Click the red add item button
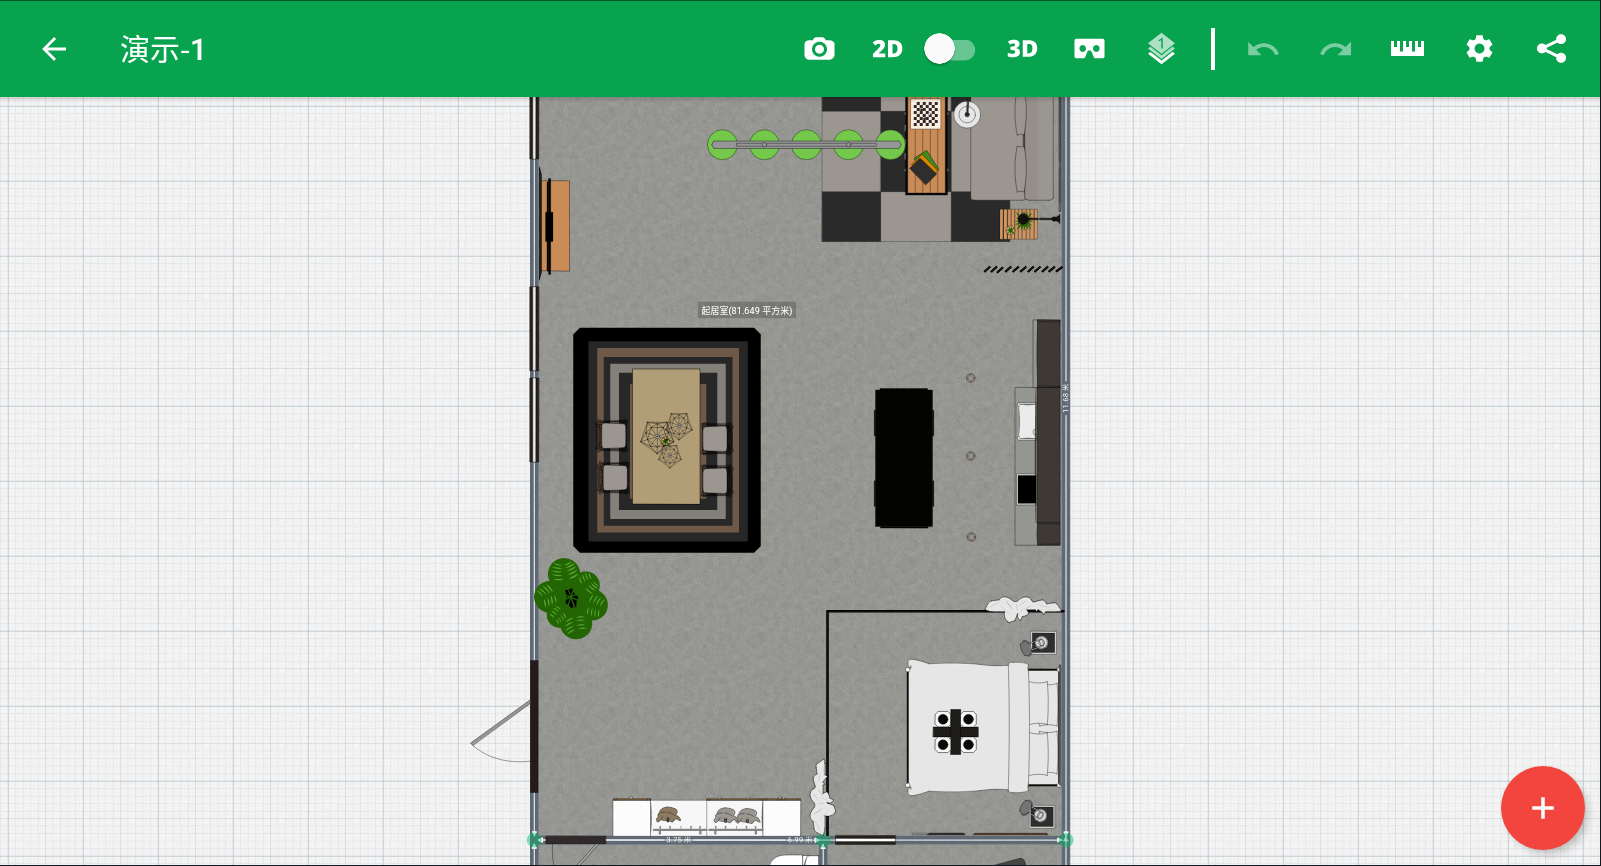This screenshot has height=866, width=1601. 1542,808
